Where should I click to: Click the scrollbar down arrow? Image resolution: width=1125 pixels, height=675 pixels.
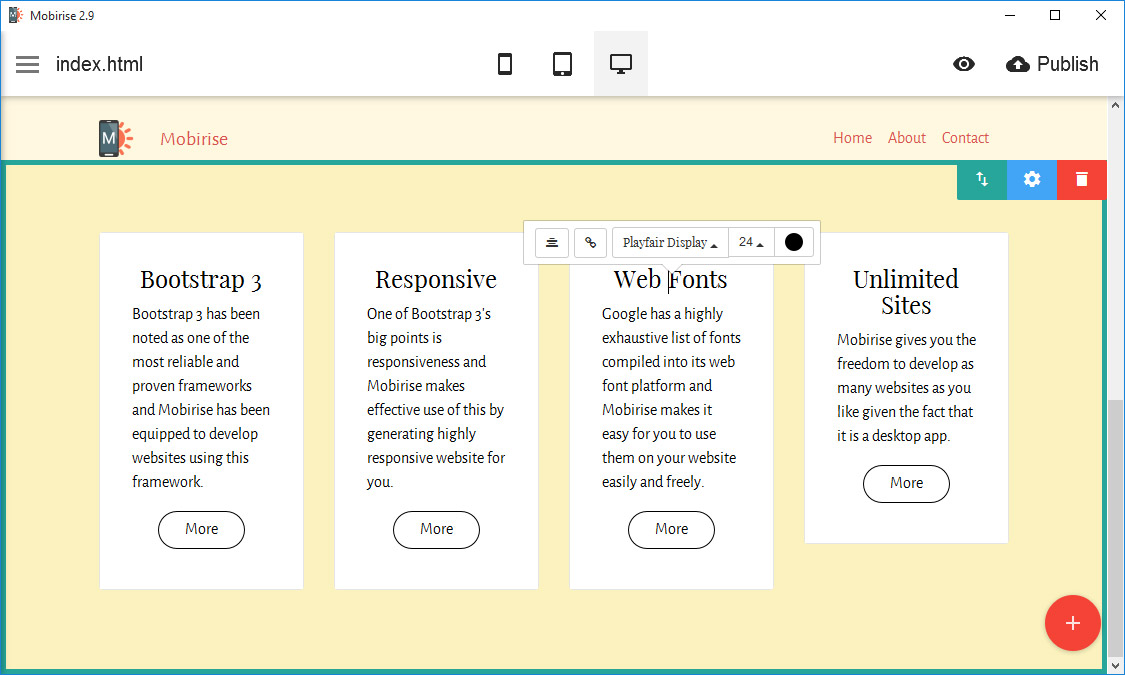click(x=1115, y=664)
